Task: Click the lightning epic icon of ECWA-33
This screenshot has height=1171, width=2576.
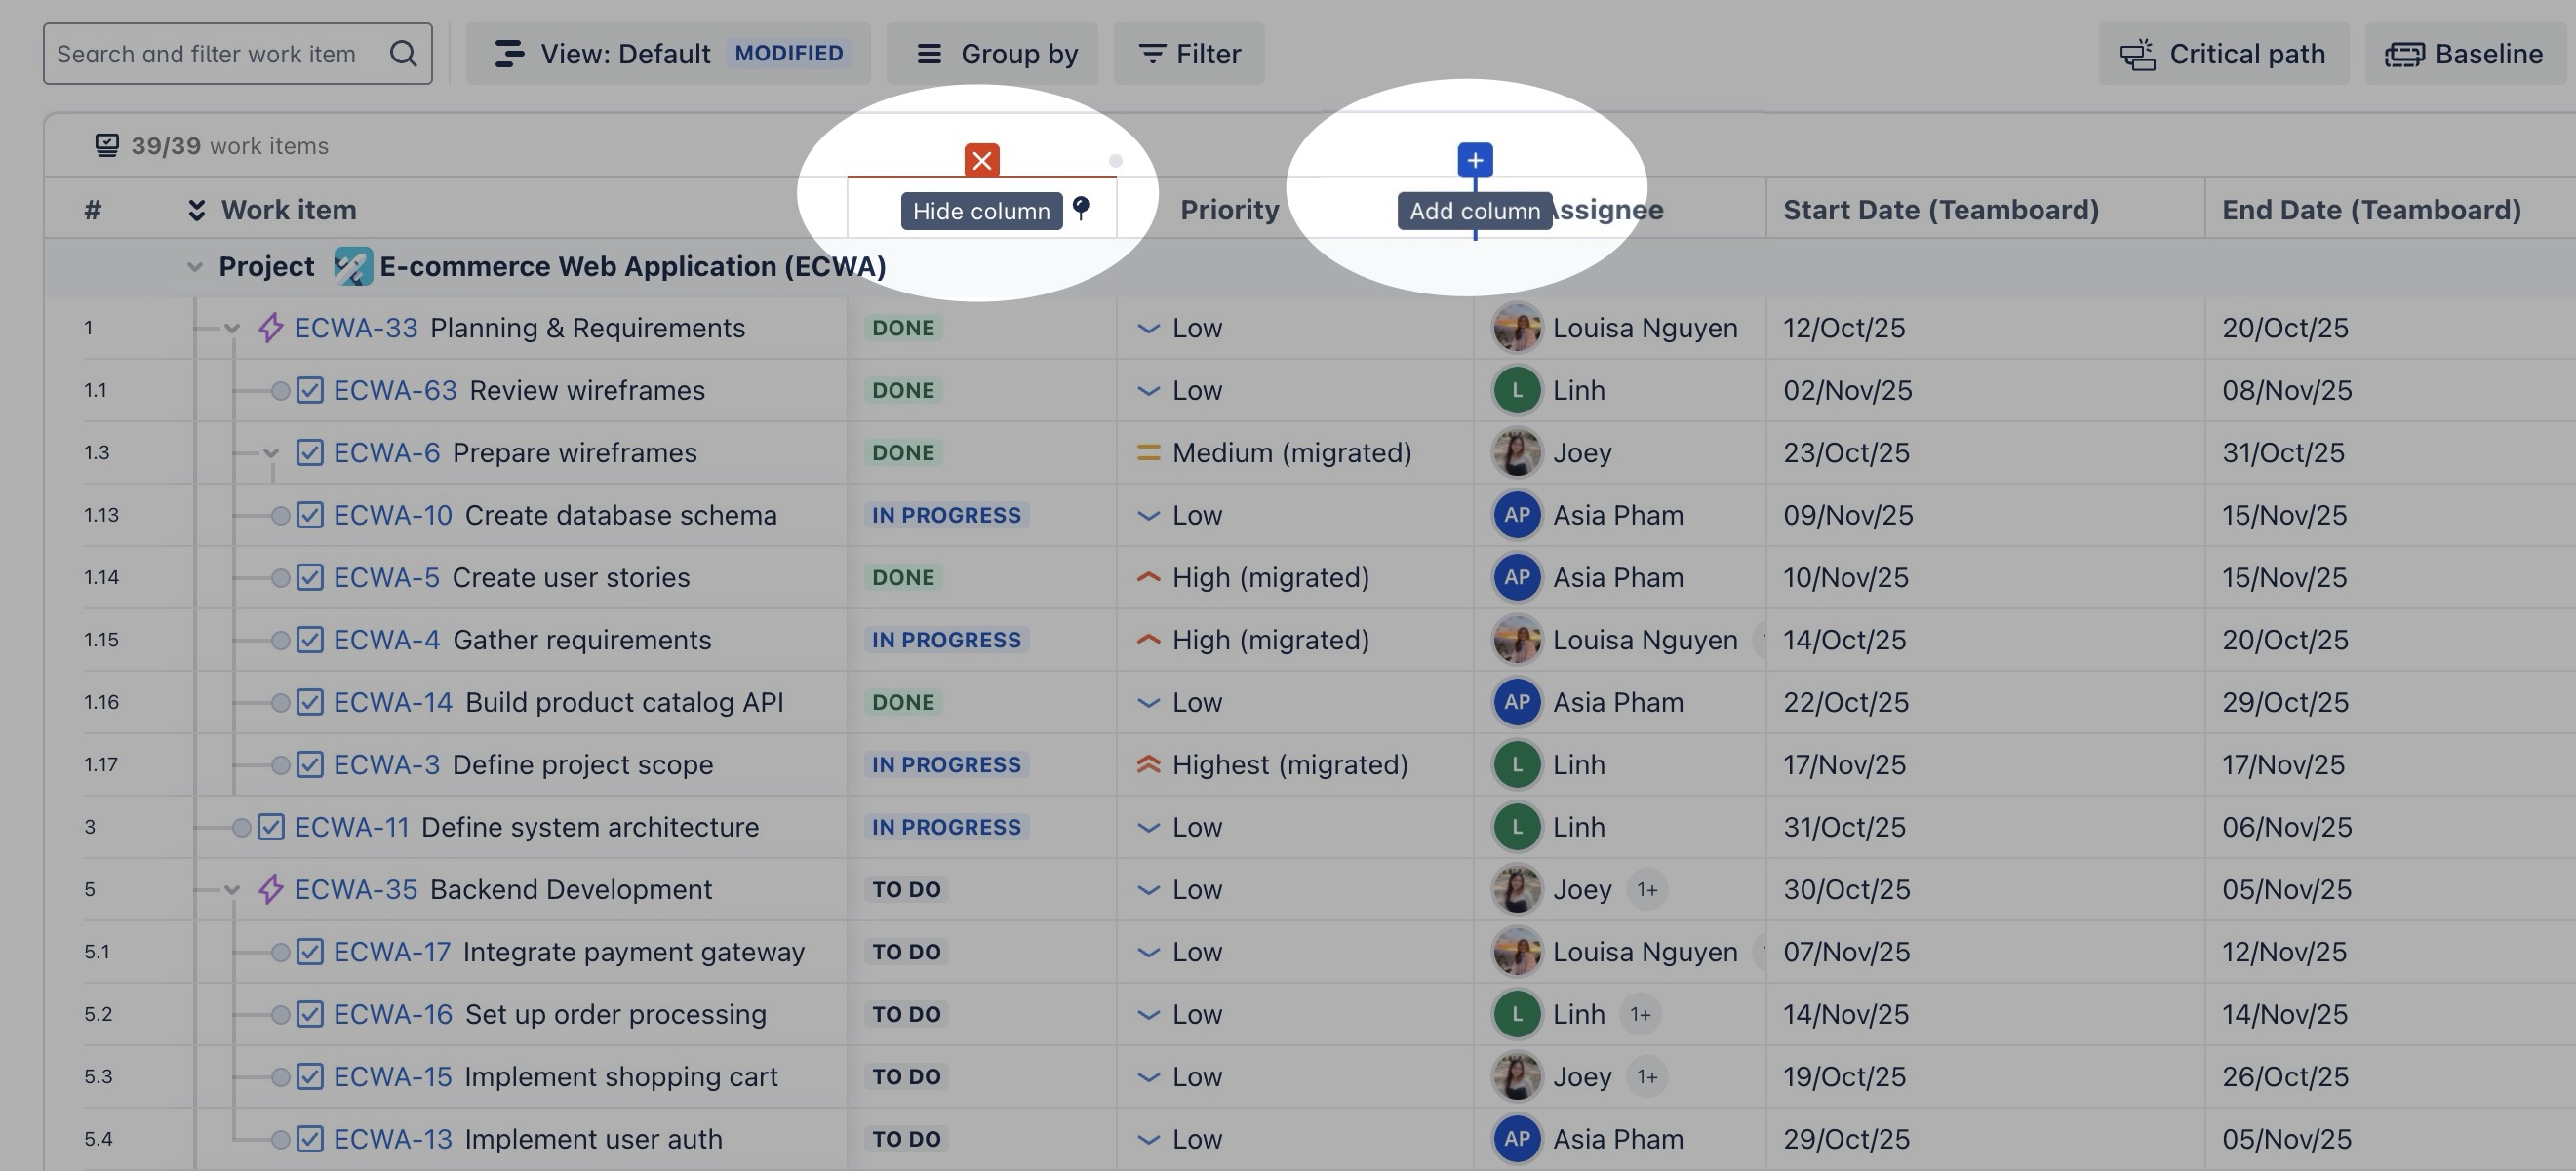Action: pos(270,328)
